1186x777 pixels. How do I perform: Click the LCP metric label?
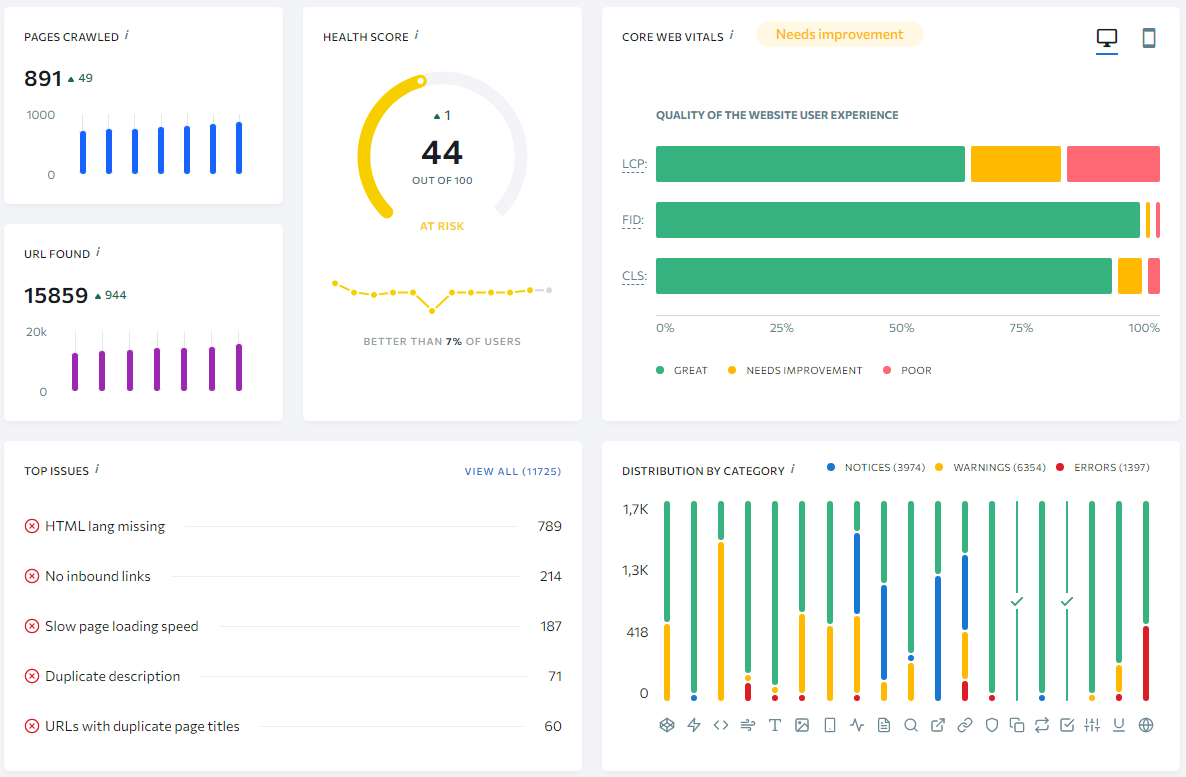(634, 164)
